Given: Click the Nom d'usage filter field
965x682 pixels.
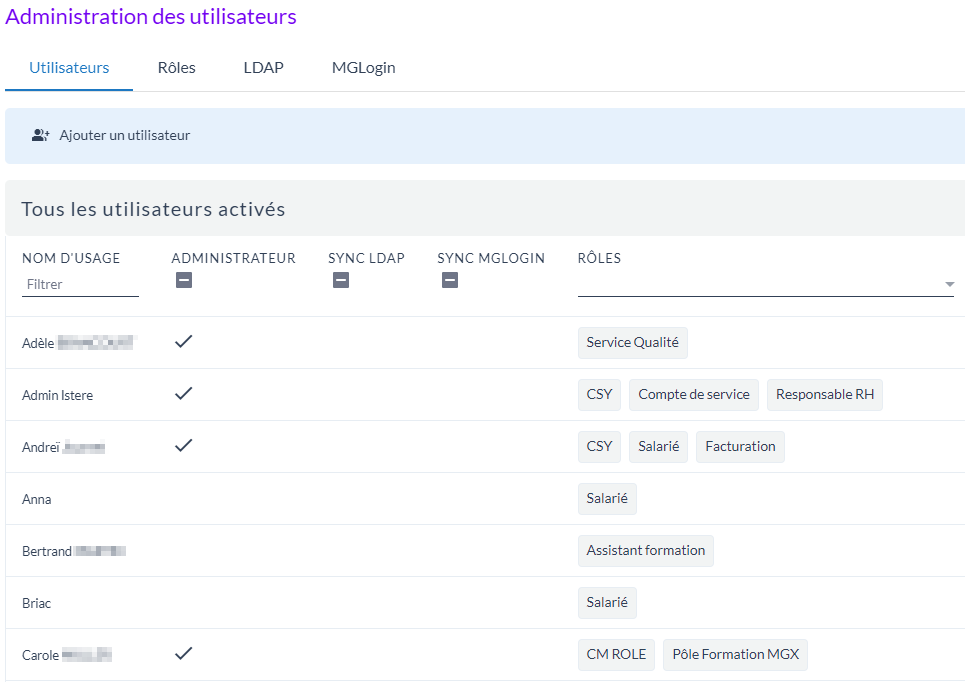Looking at the screenshot, I should tap(80, 285).
